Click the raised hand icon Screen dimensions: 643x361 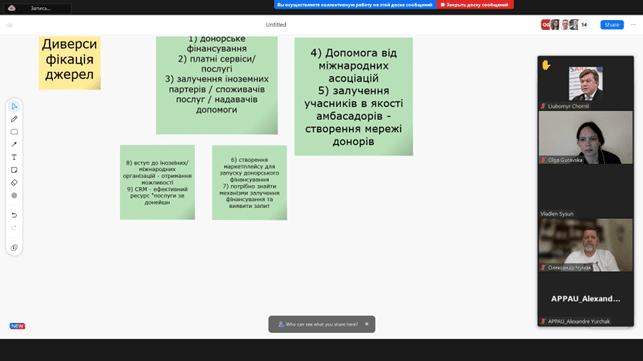coord(546,65)
